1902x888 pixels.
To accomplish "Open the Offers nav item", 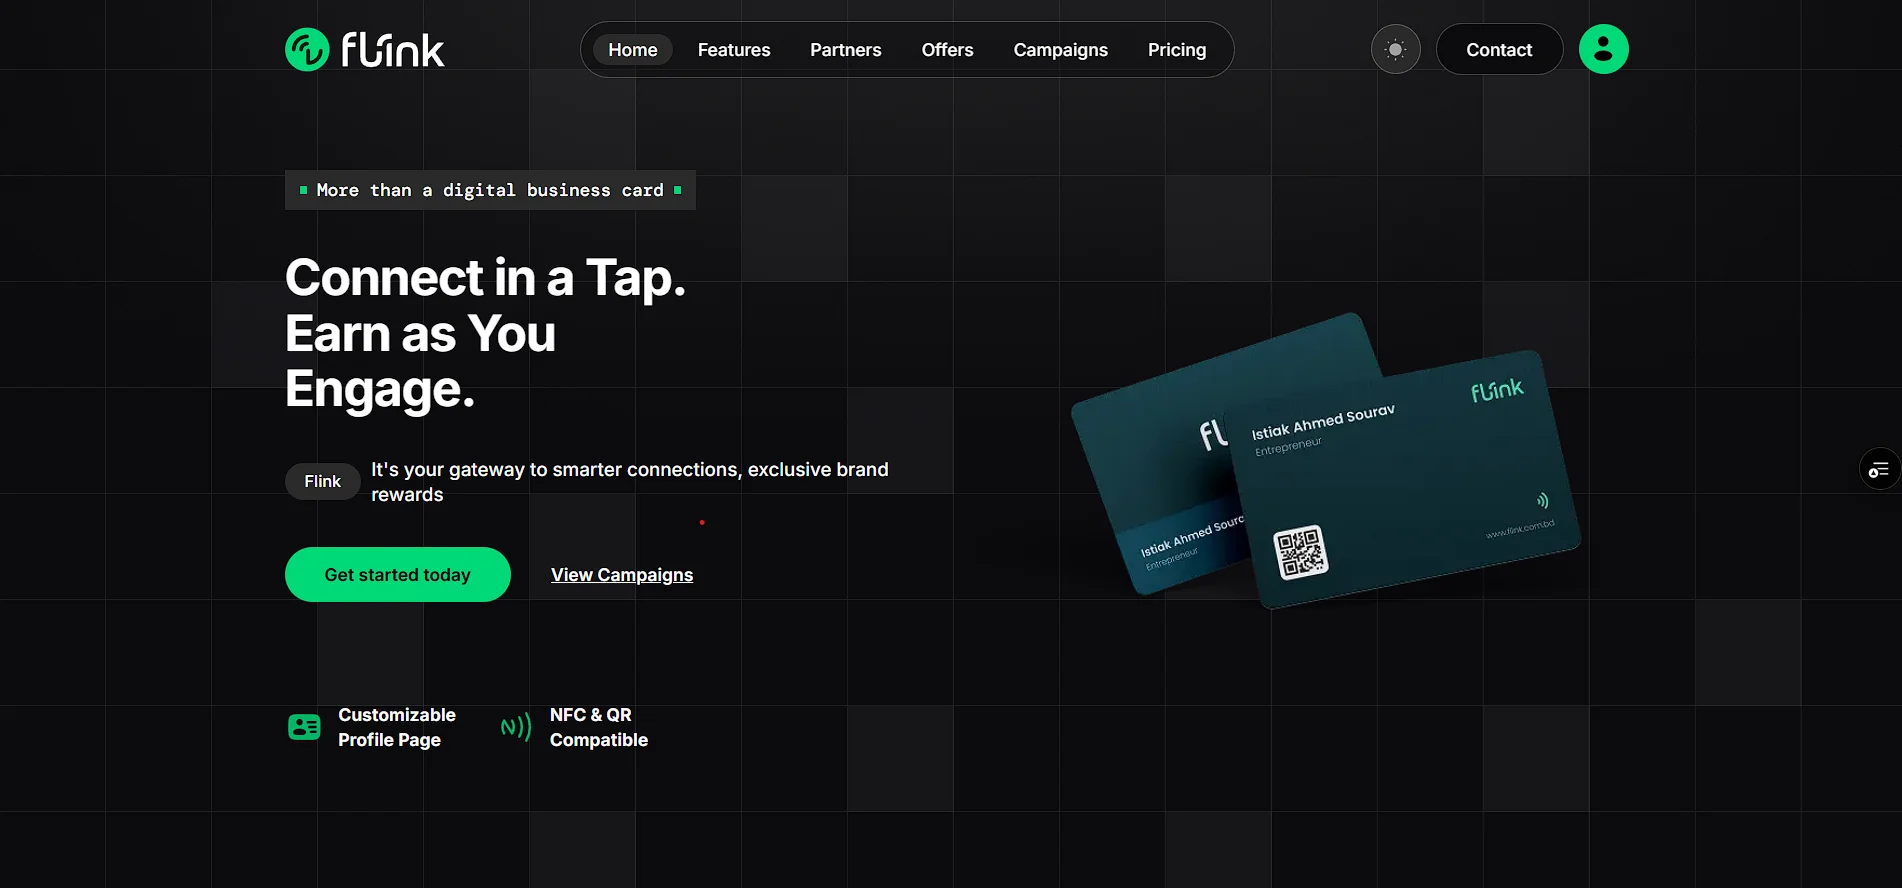I will 947,50.
